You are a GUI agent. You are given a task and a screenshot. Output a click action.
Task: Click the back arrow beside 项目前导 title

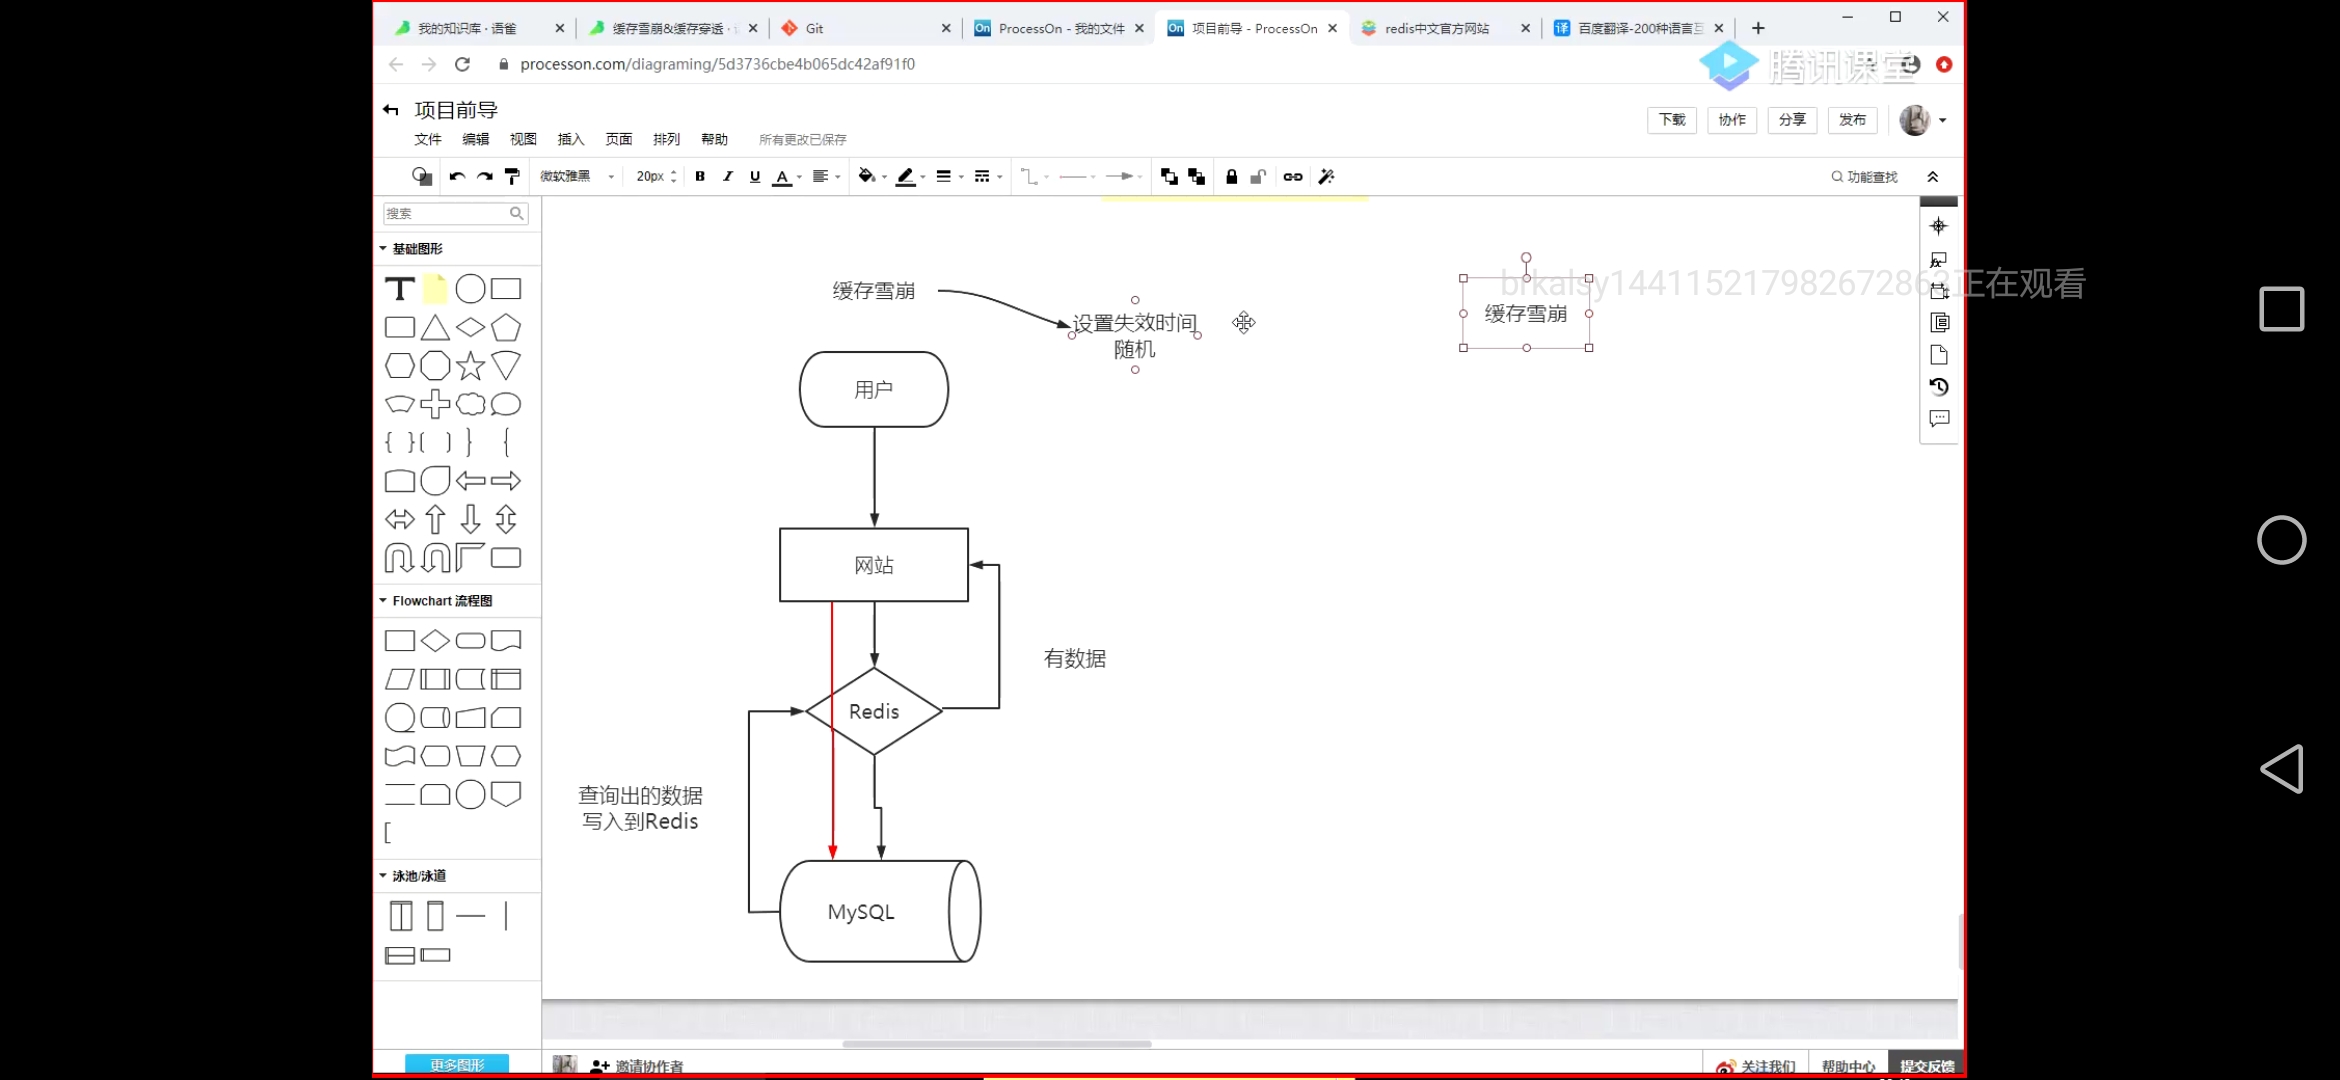[x=391, y=110]
